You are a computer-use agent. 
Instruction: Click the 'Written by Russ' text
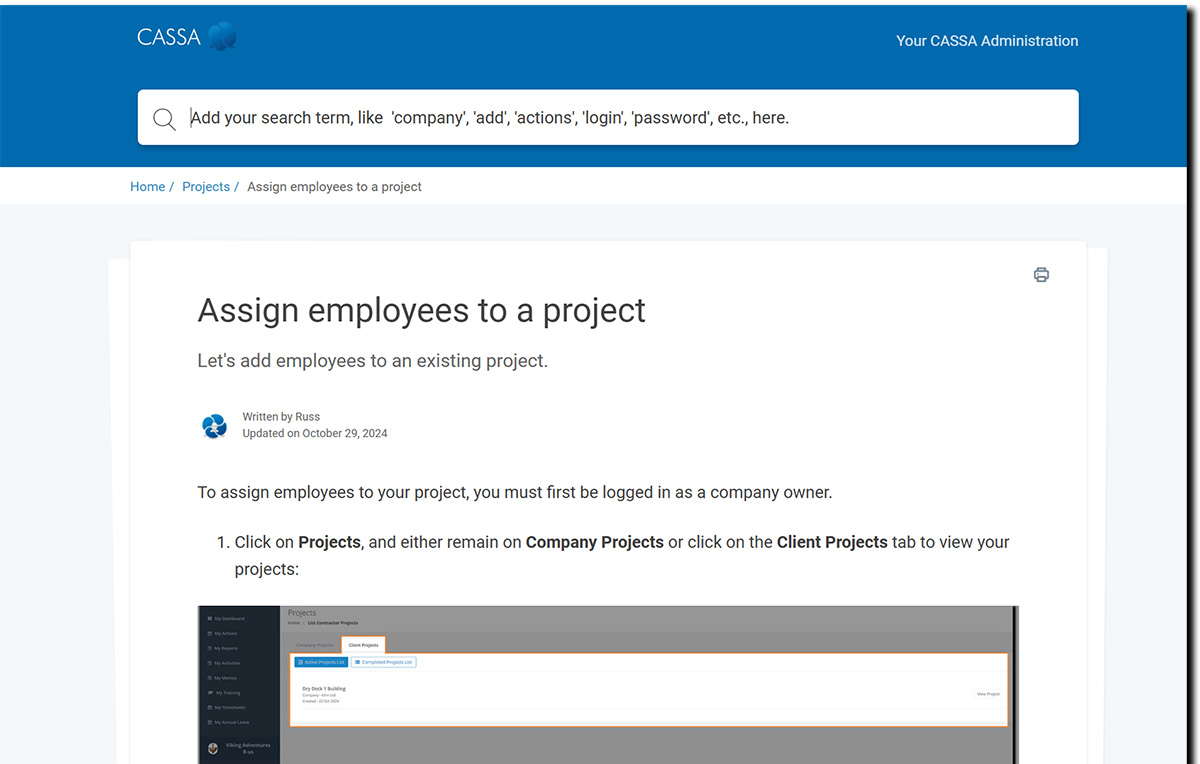(x=281, y=417)
